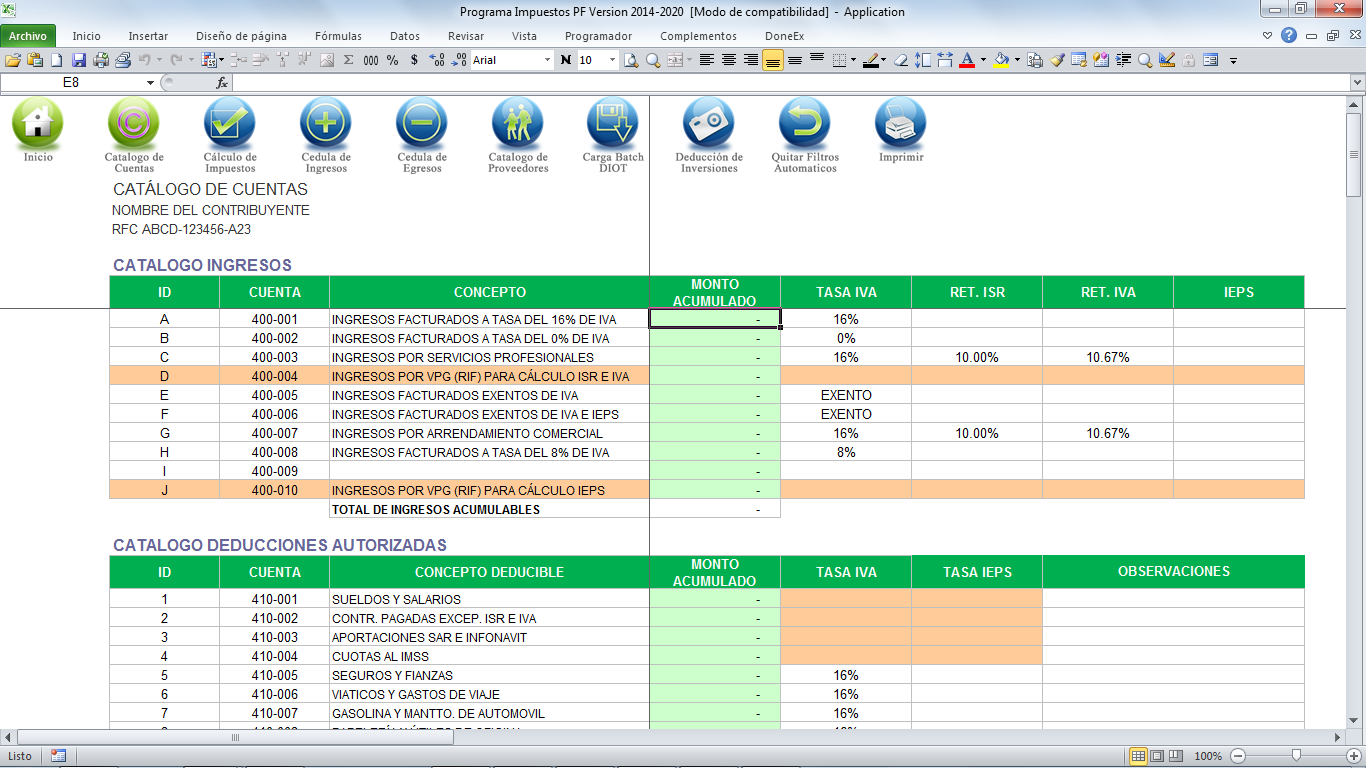Go to Cálculo de Impuestos
Screen dimensions: 1366x768
tap(230, 124)
